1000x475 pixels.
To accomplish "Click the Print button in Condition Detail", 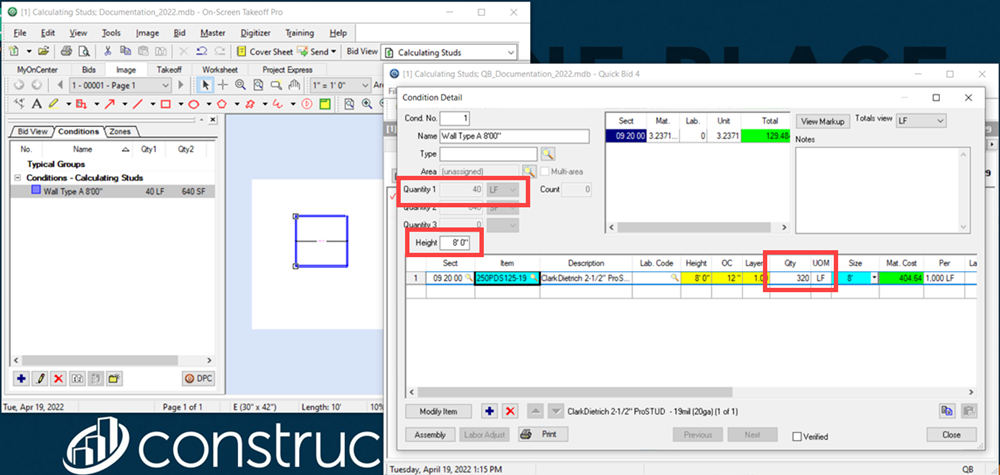I will 543,434.
